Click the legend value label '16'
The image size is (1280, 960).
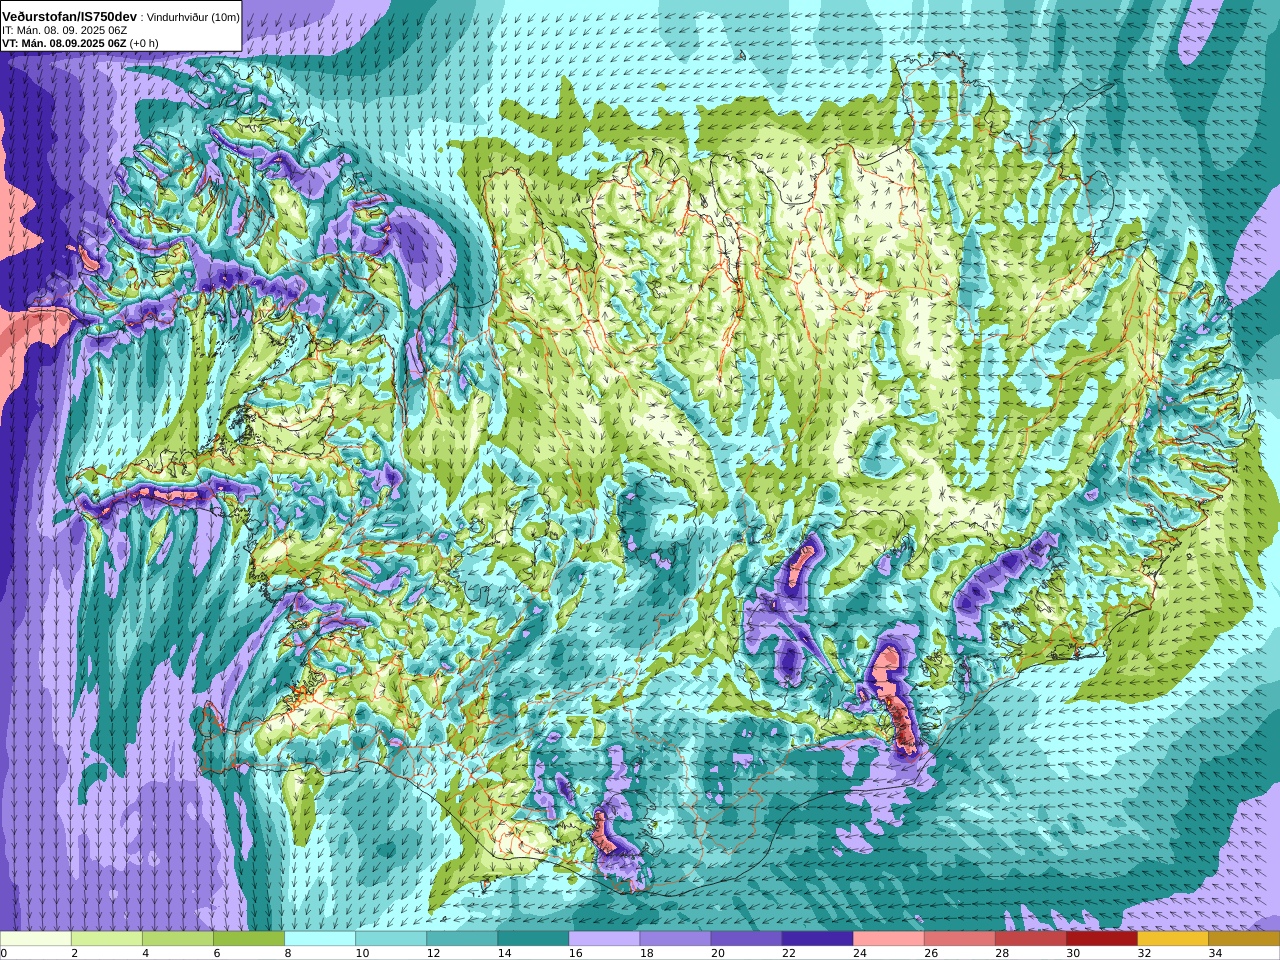coord(575,953)
